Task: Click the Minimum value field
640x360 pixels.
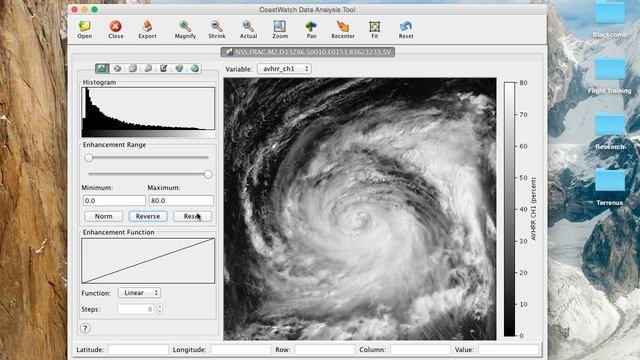Action: (114, 200)
